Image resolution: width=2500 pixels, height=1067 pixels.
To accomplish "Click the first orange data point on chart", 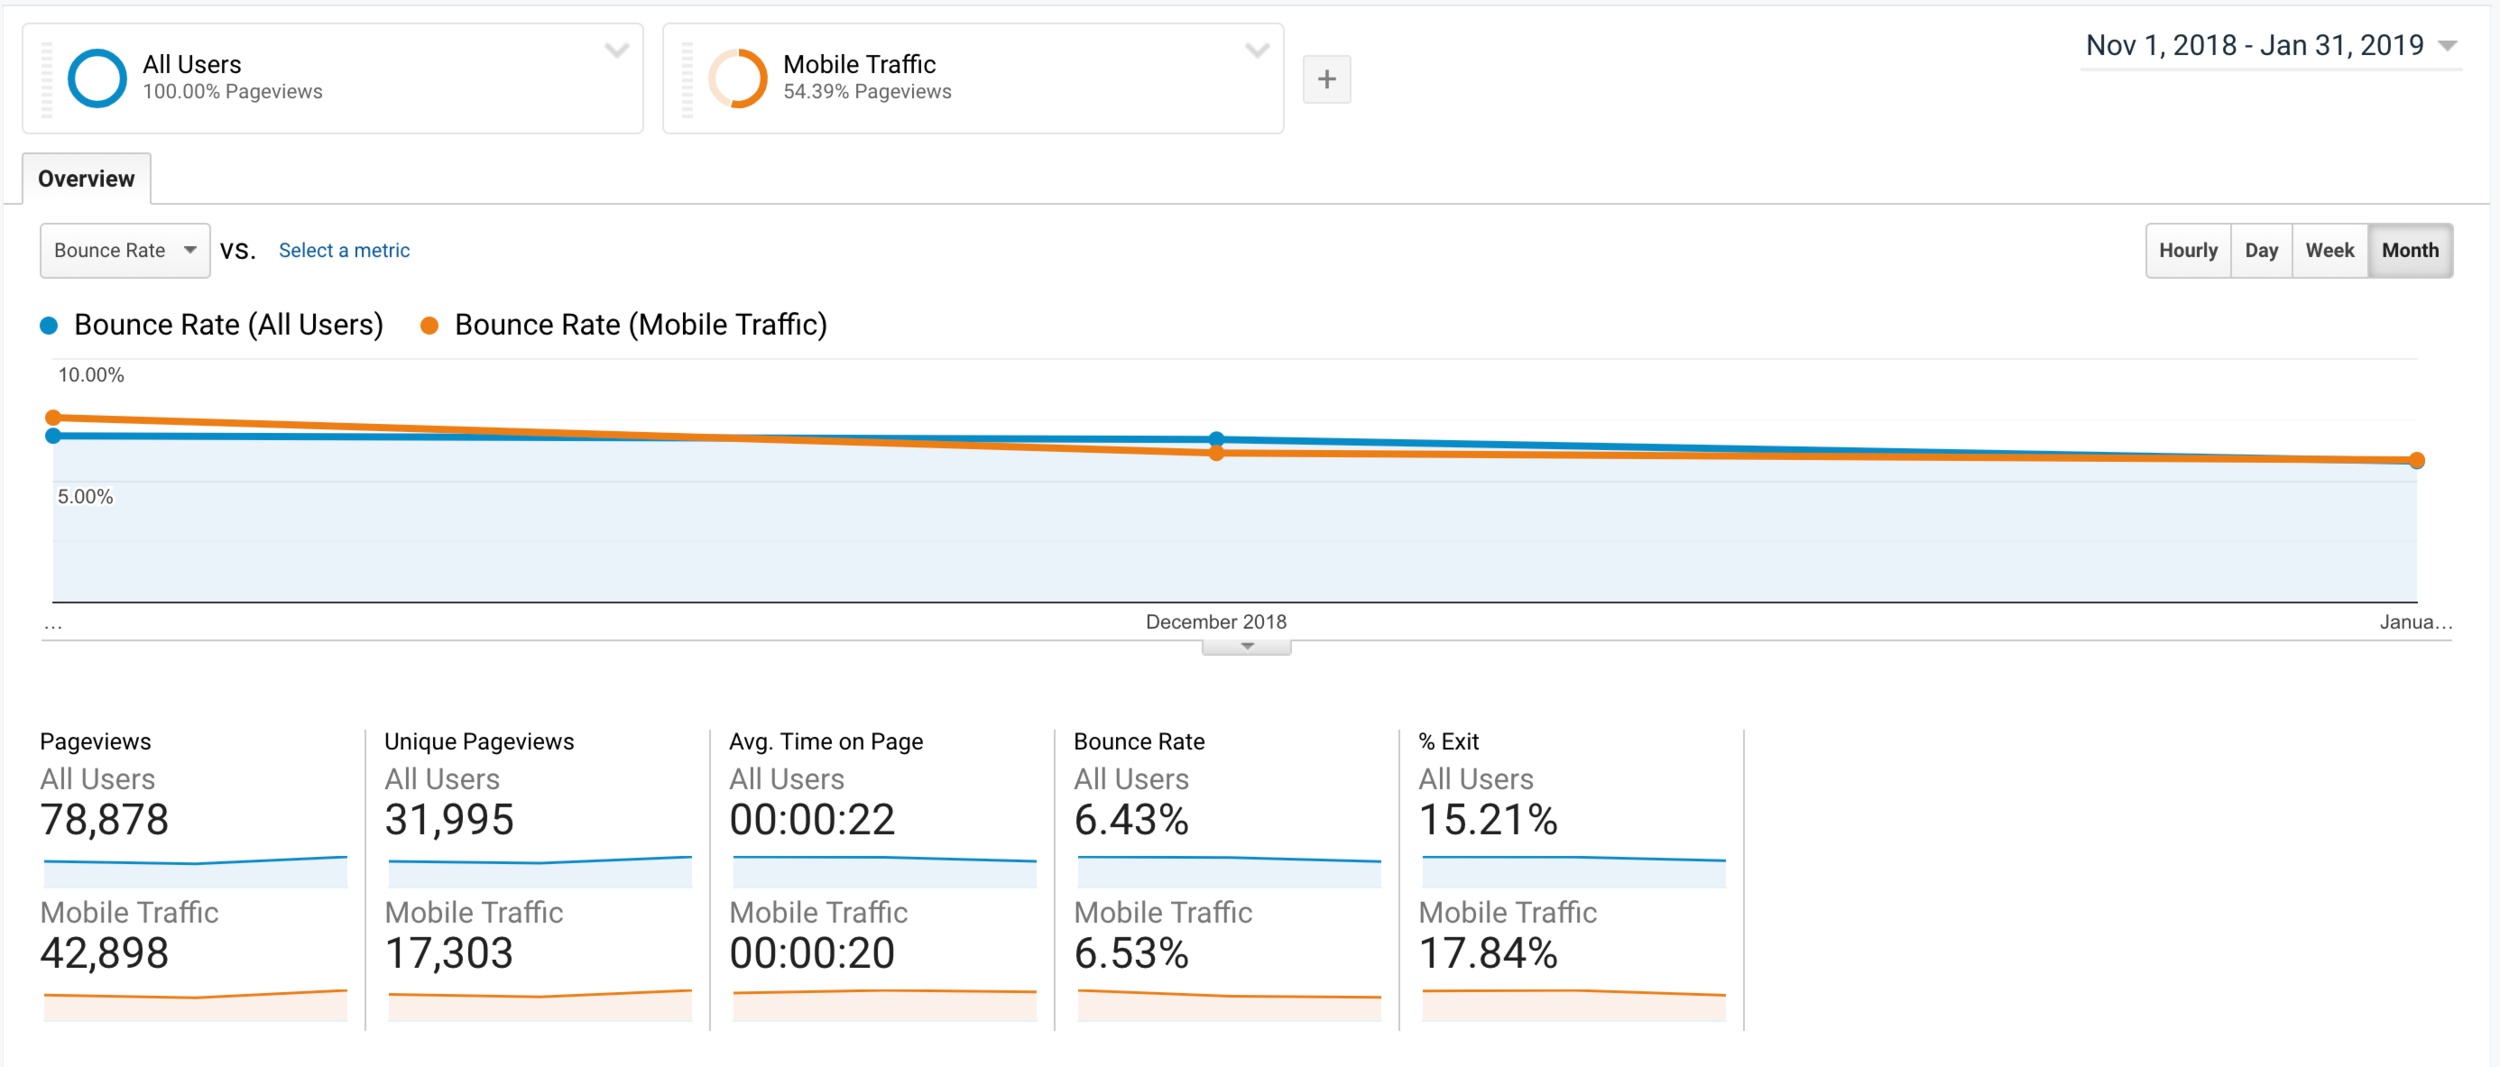I will tap(54, 418).
